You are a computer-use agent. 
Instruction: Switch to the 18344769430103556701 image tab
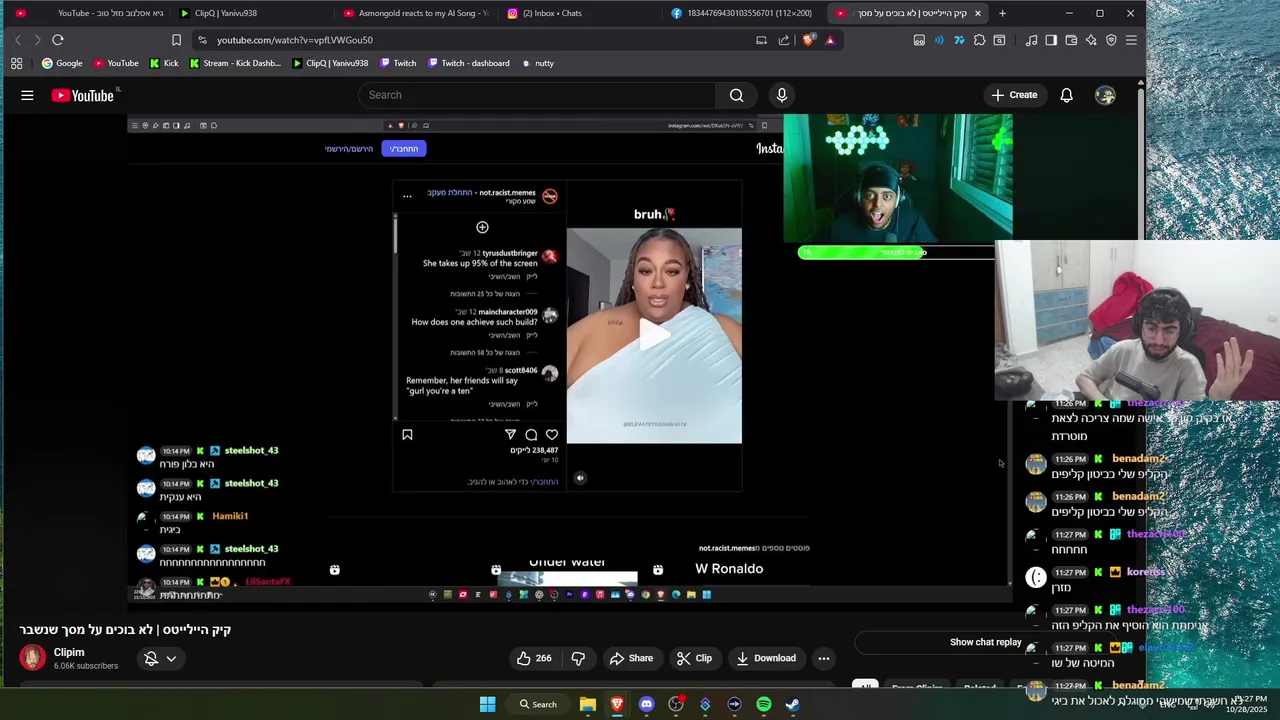[x=742, y=13]
